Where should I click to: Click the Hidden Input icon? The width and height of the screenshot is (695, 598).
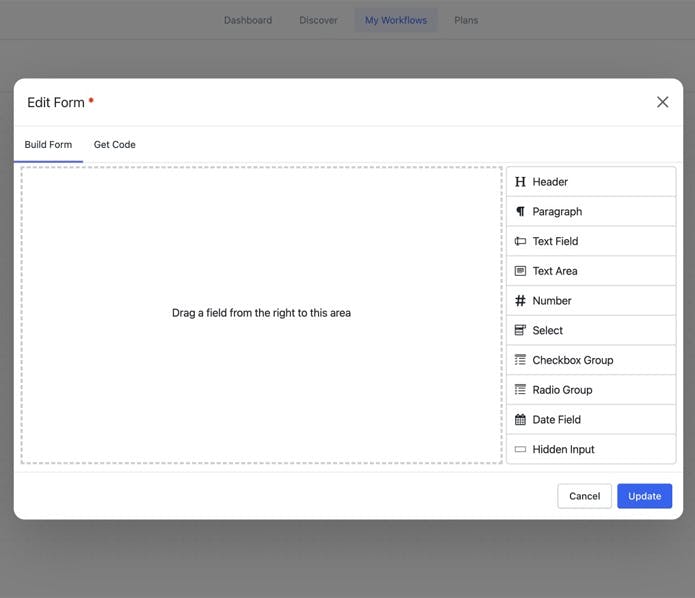520,449
